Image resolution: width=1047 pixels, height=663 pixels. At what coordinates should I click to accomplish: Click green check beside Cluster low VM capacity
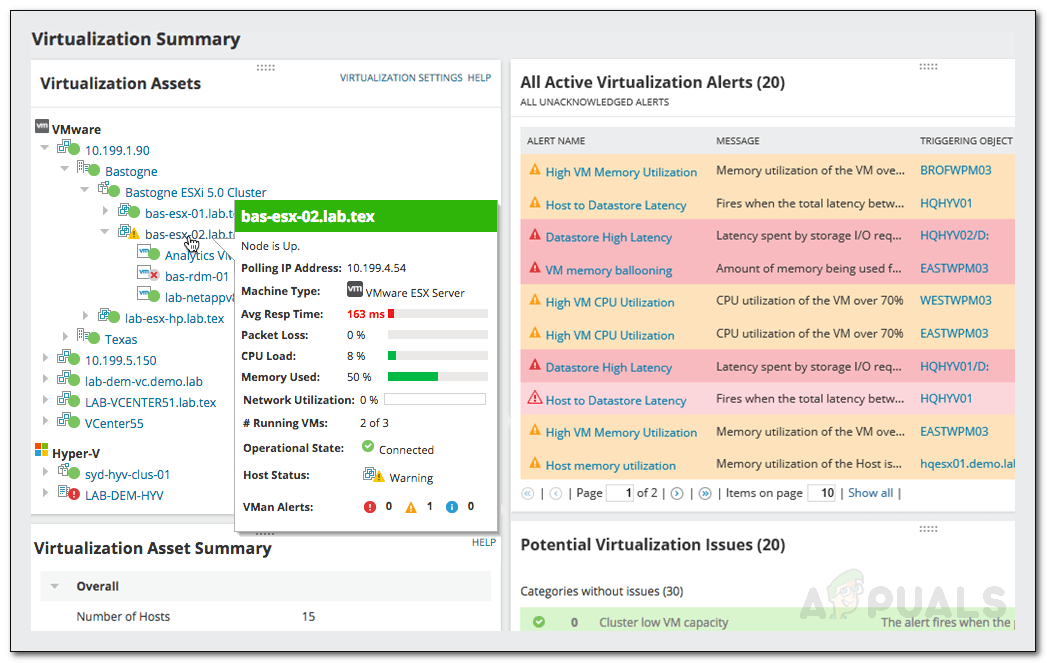tap(539, 622)
